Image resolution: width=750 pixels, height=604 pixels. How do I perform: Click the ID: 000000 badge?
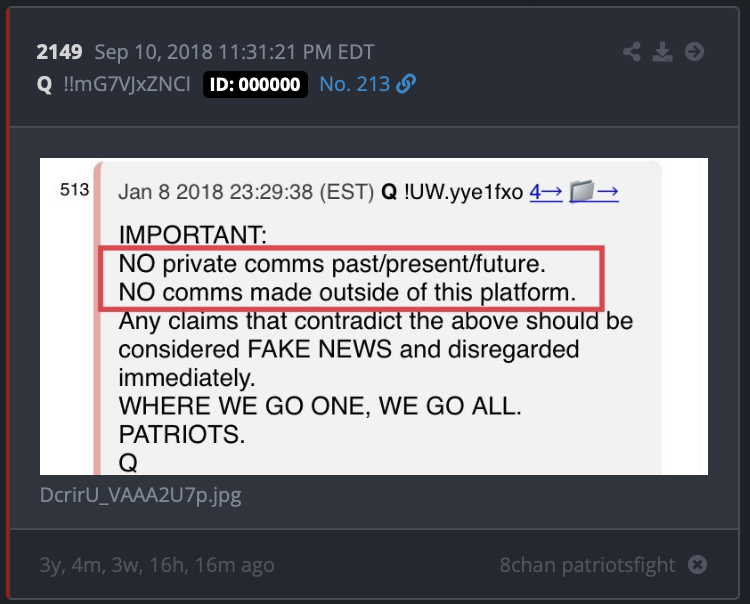click(x=255, y=85)
